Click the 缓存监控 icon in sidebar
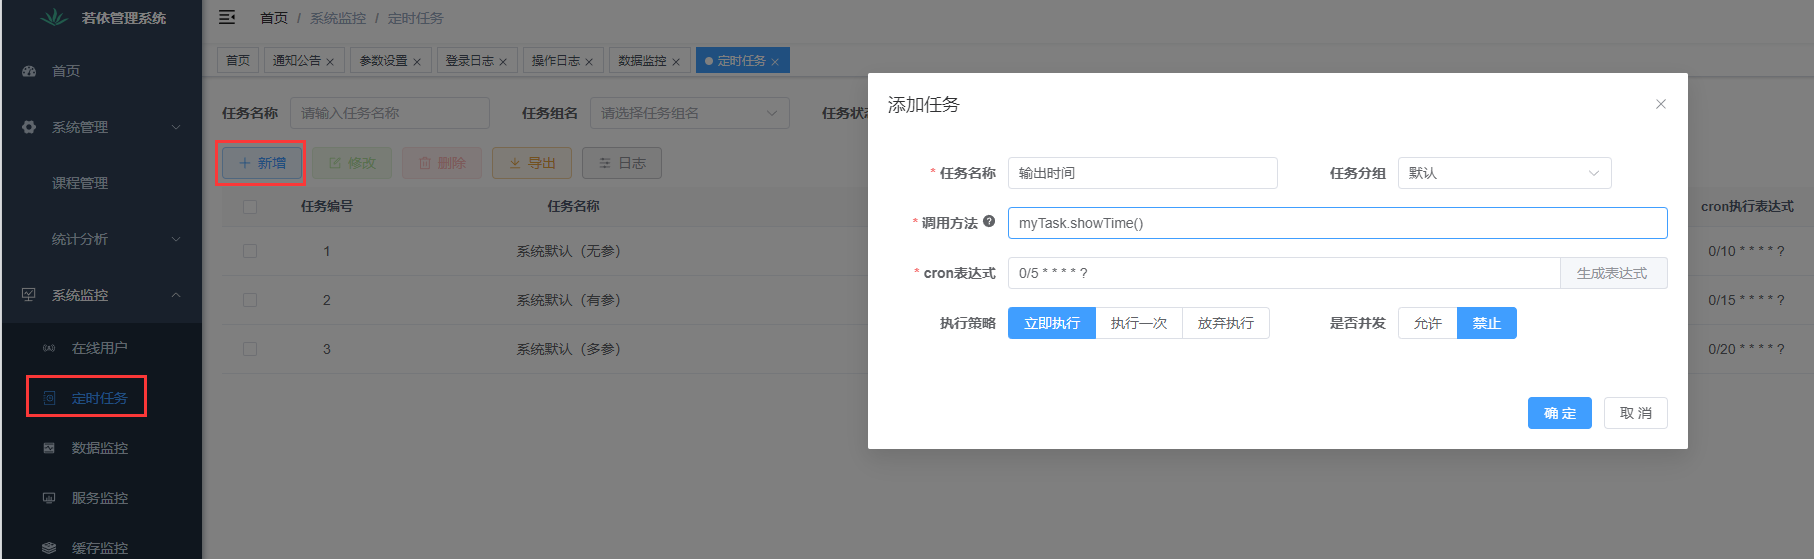 (49, 548)
